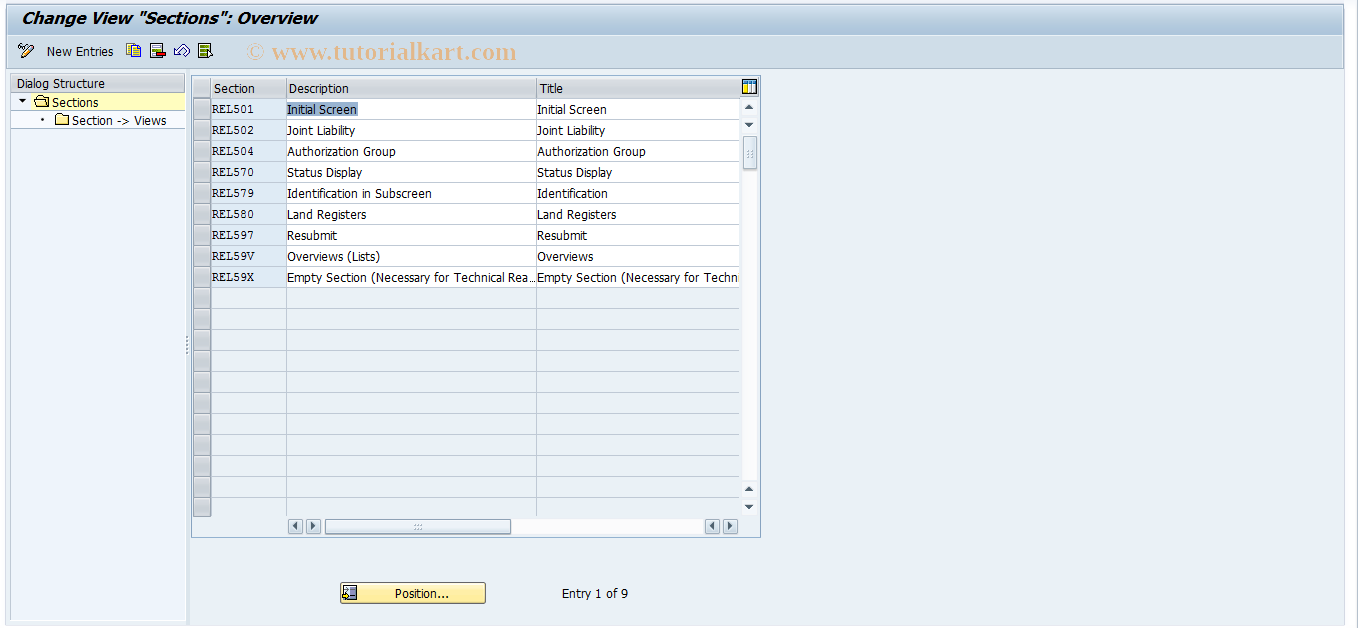Click the REL59V section cell
Image resolution: width=1358 pixels, height=628 pixels.
tap(248, 256)
